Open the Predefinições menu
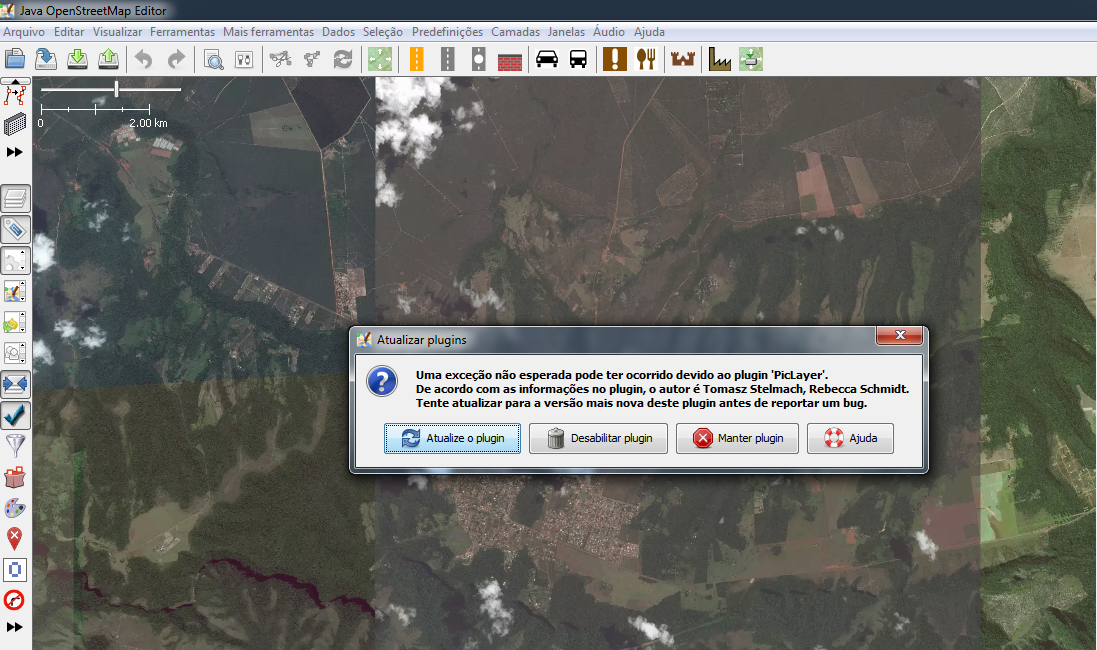This screenshot has width=1097, height=650. 447,32
